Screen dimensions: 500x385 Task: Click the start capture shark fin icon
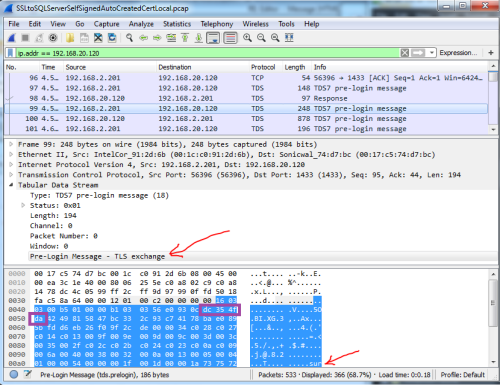pyautogui.click(x=12, y=38)
